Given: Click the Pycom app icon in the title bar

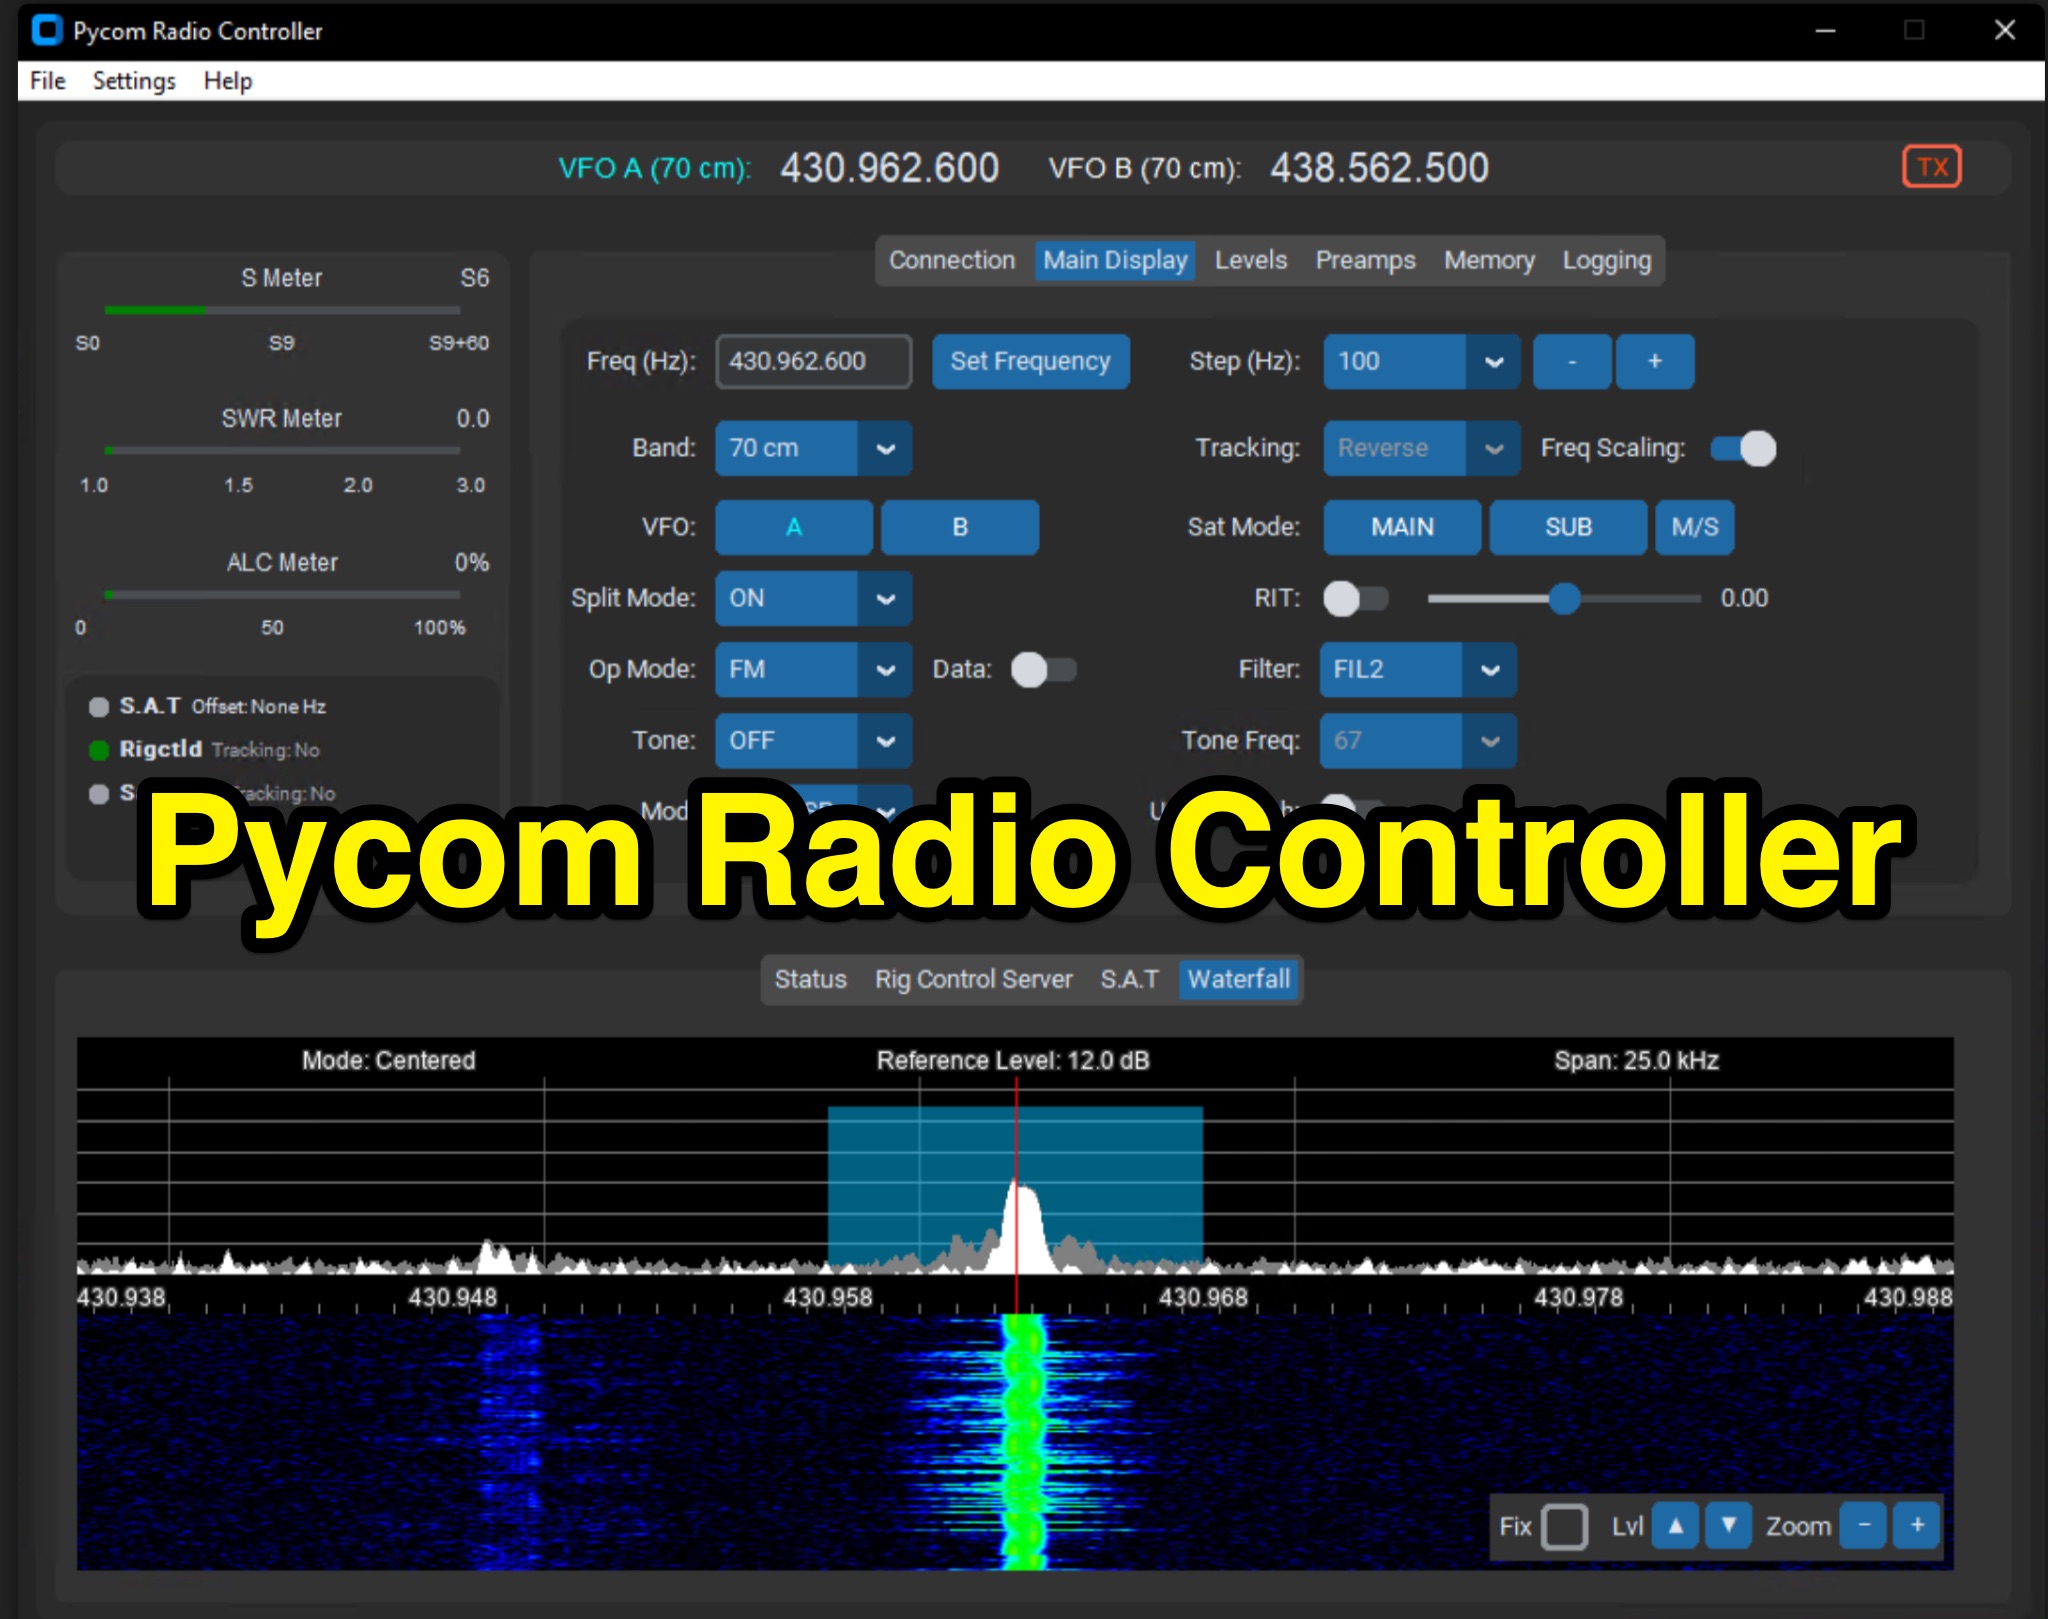Looking at the screenshot, I should pos(44,31).
